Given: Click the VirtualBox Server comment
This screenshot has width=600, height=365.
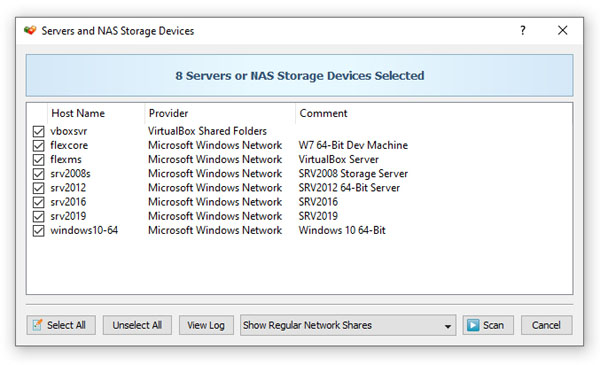Looking at the screenshot, I should 339,160.
